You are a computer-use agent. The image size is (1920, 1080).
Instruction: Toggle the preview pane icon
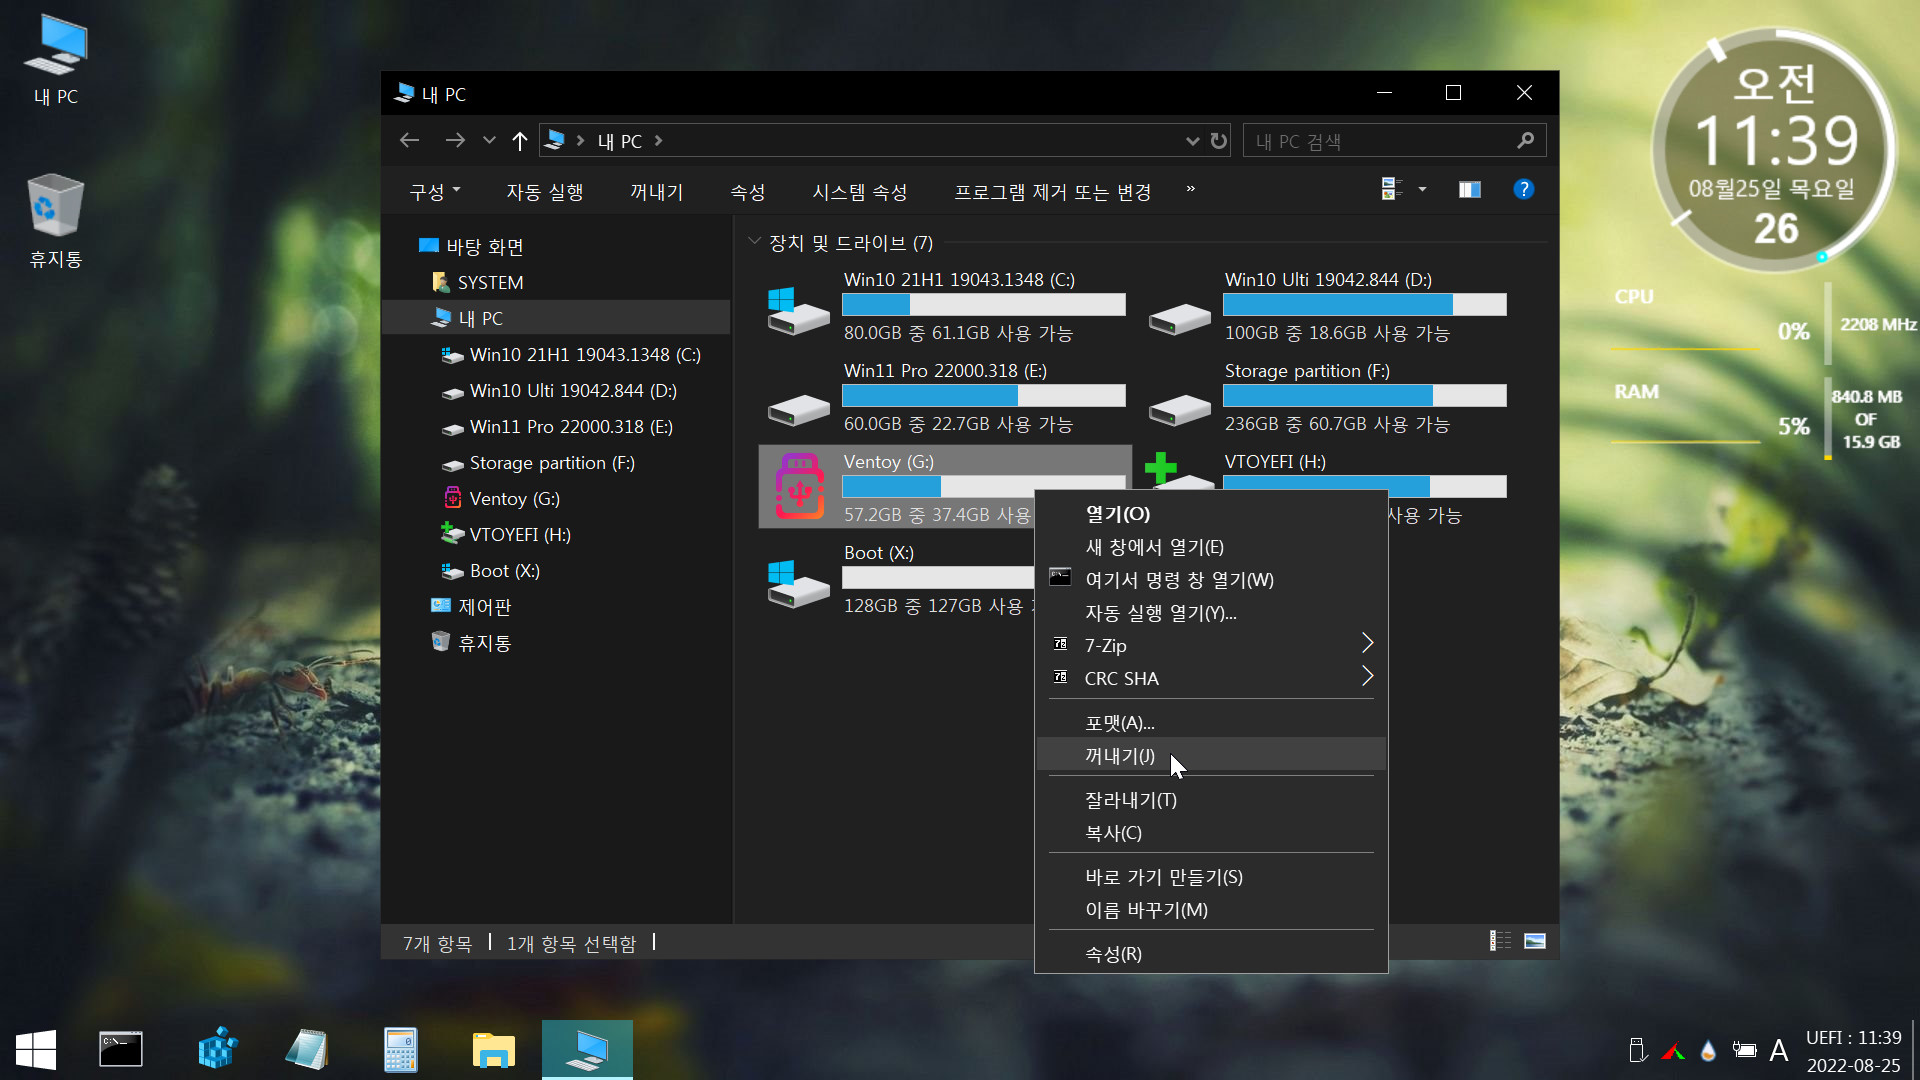pyautogui.click(x=1469, y=189)
